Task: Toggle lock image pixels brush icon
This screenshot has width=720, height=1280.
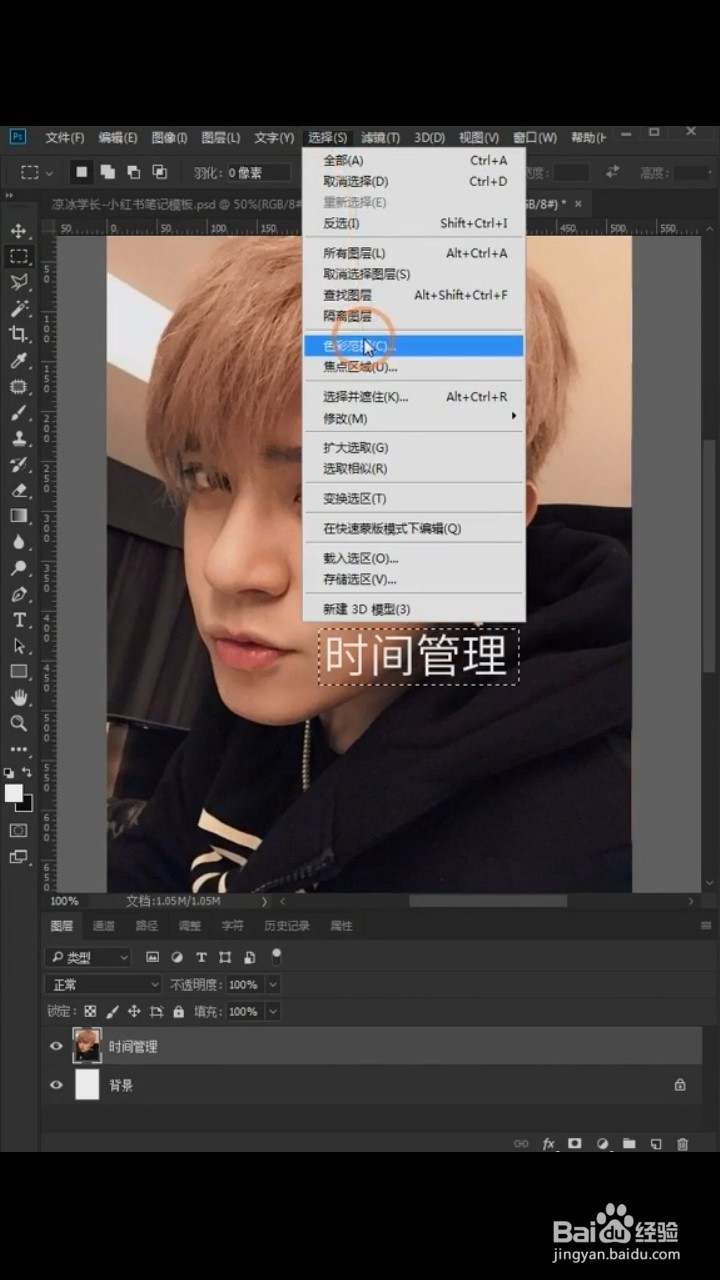Action: click(x=113, y=1012)
